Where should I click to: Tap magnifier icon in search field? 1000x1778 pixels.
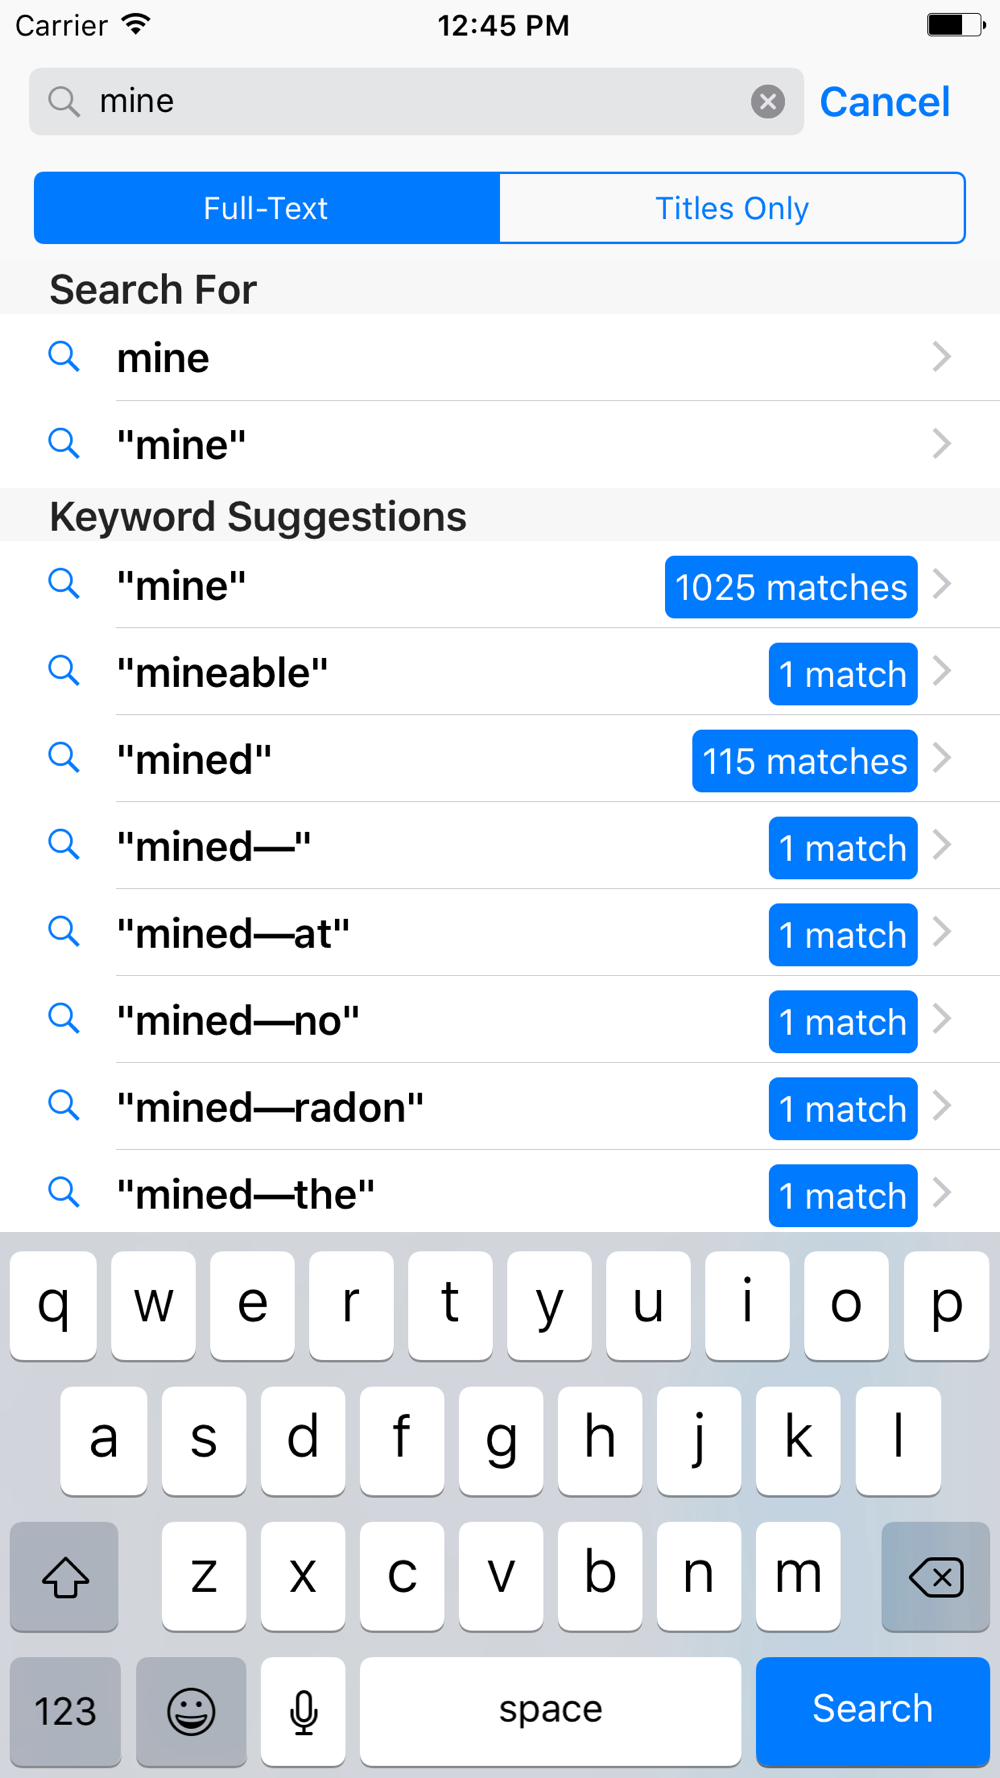[x=64, y=101]
